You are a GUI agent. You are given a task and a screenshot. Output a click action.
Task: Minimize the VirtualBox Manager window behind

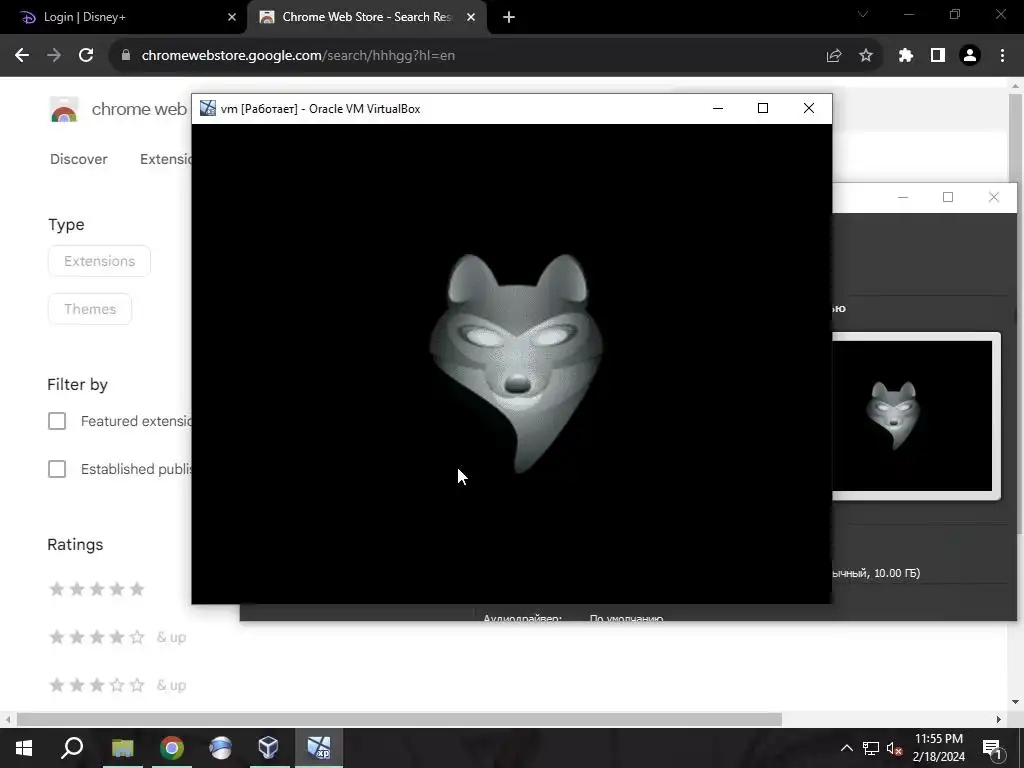click(903, 197)
